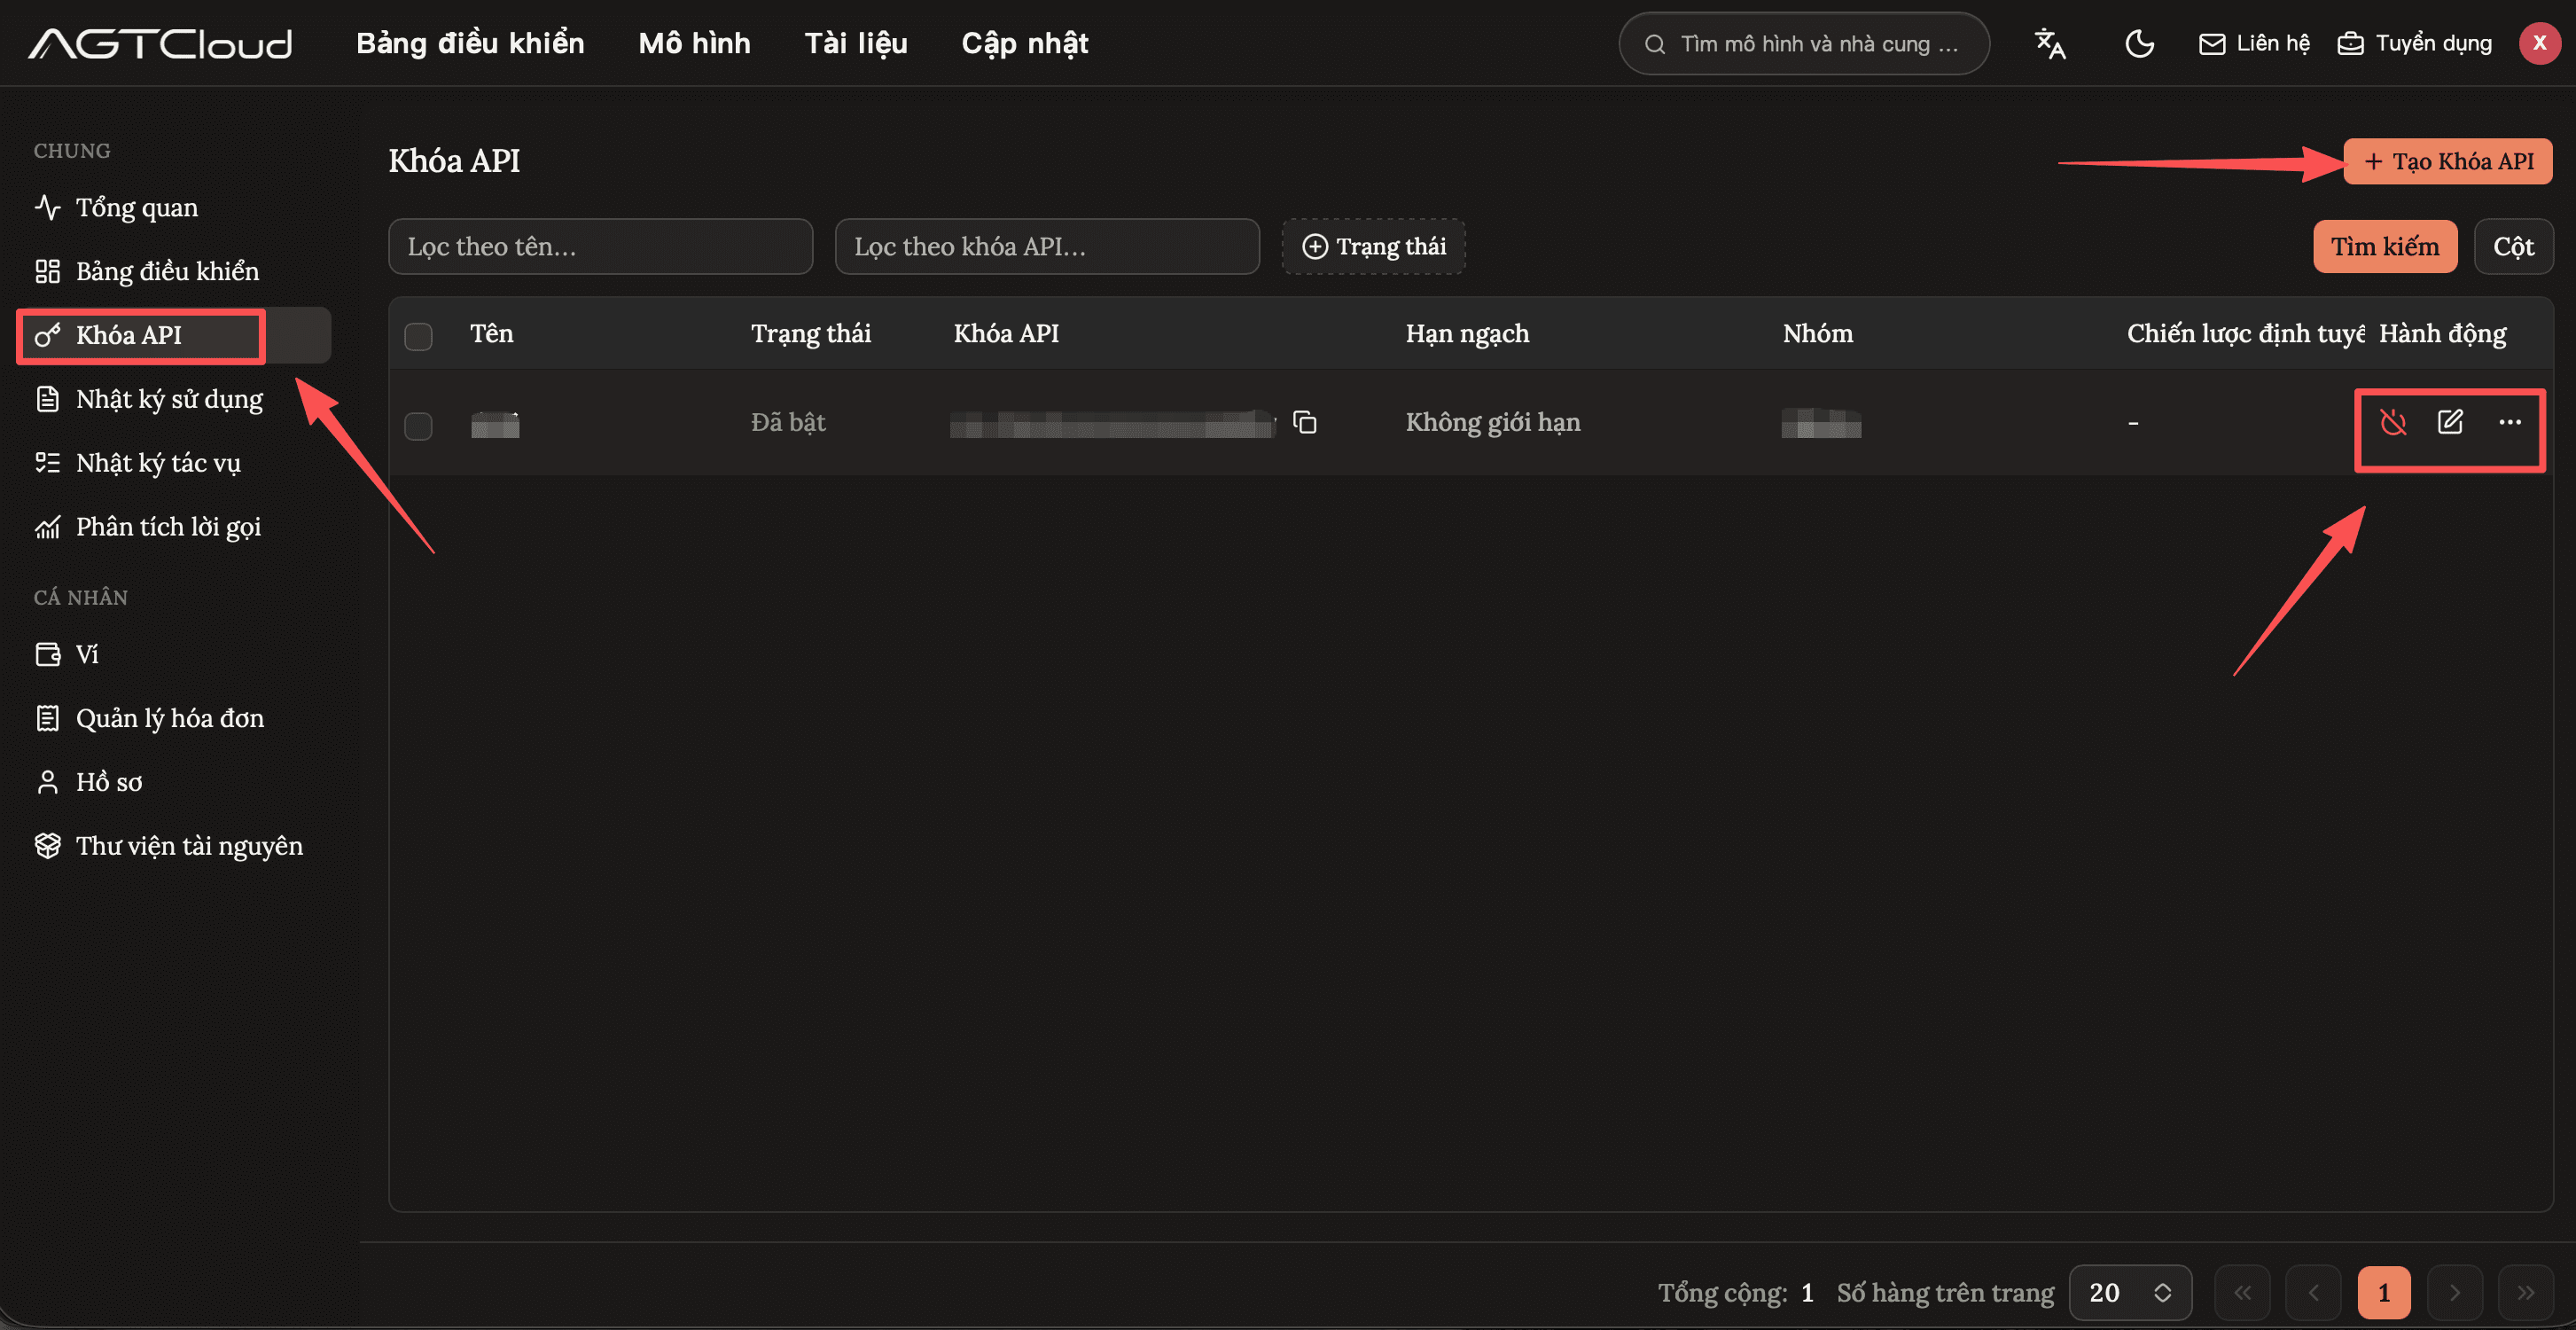Open Nhật ký tác vụ page
This screenshot has height=1330, width=2576.
click(138, 463)
